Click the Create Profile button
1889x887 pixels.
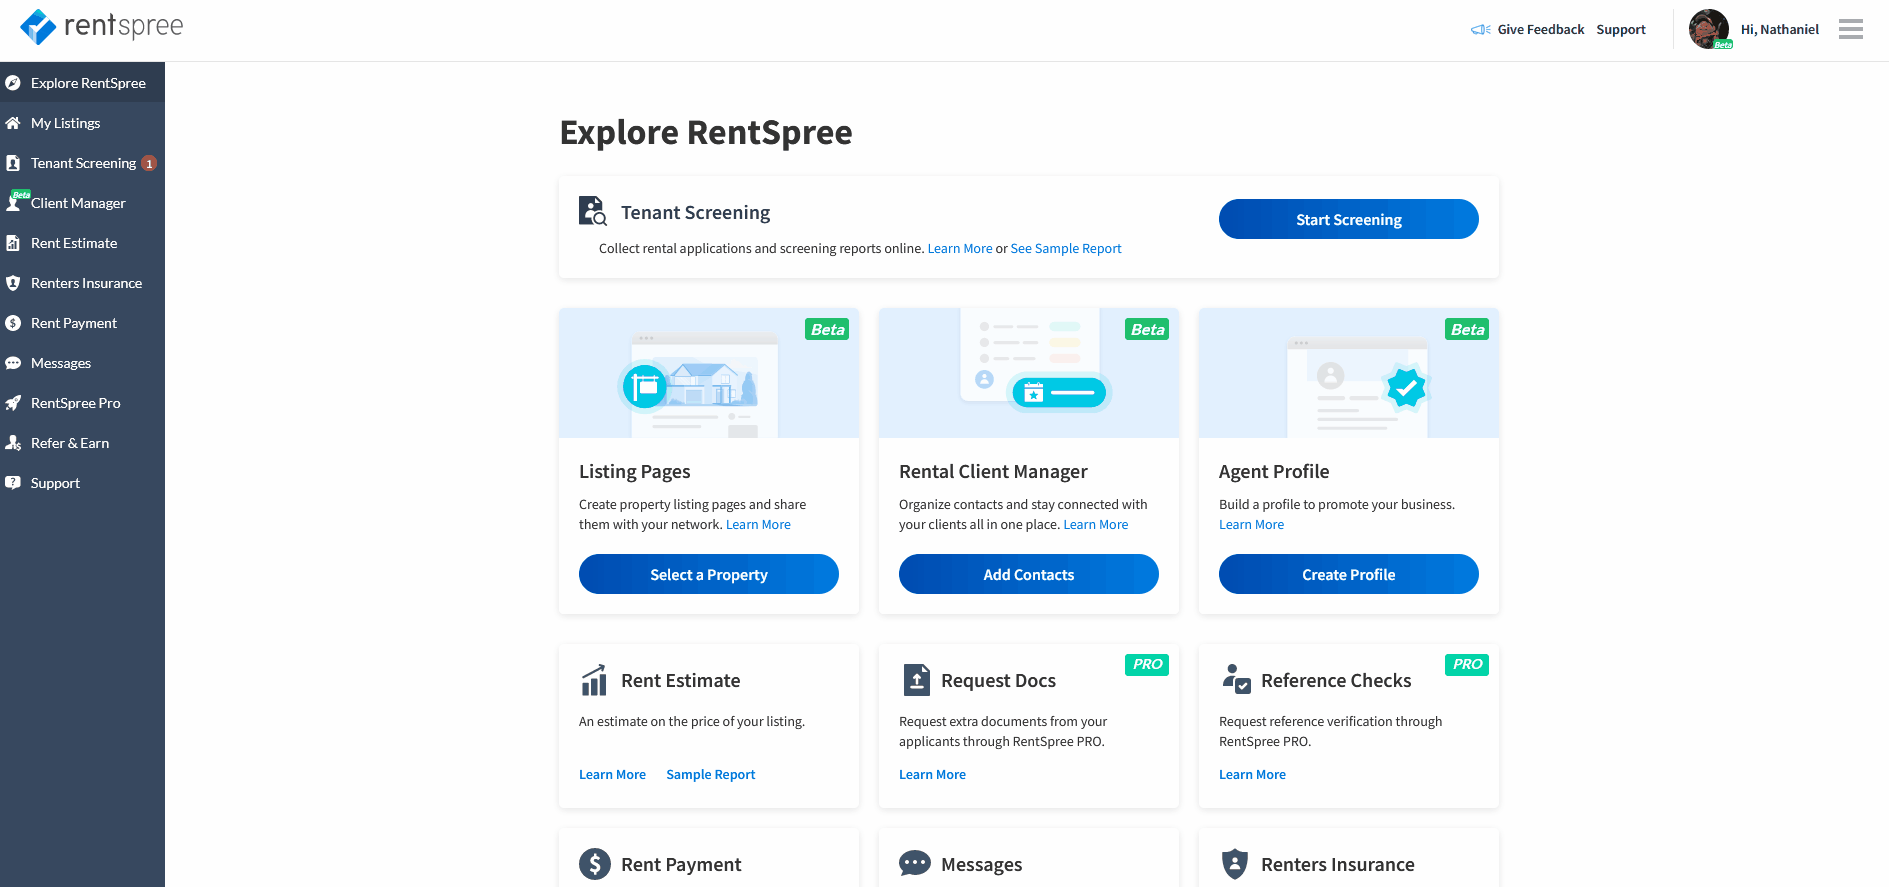tap(1348, 574)
